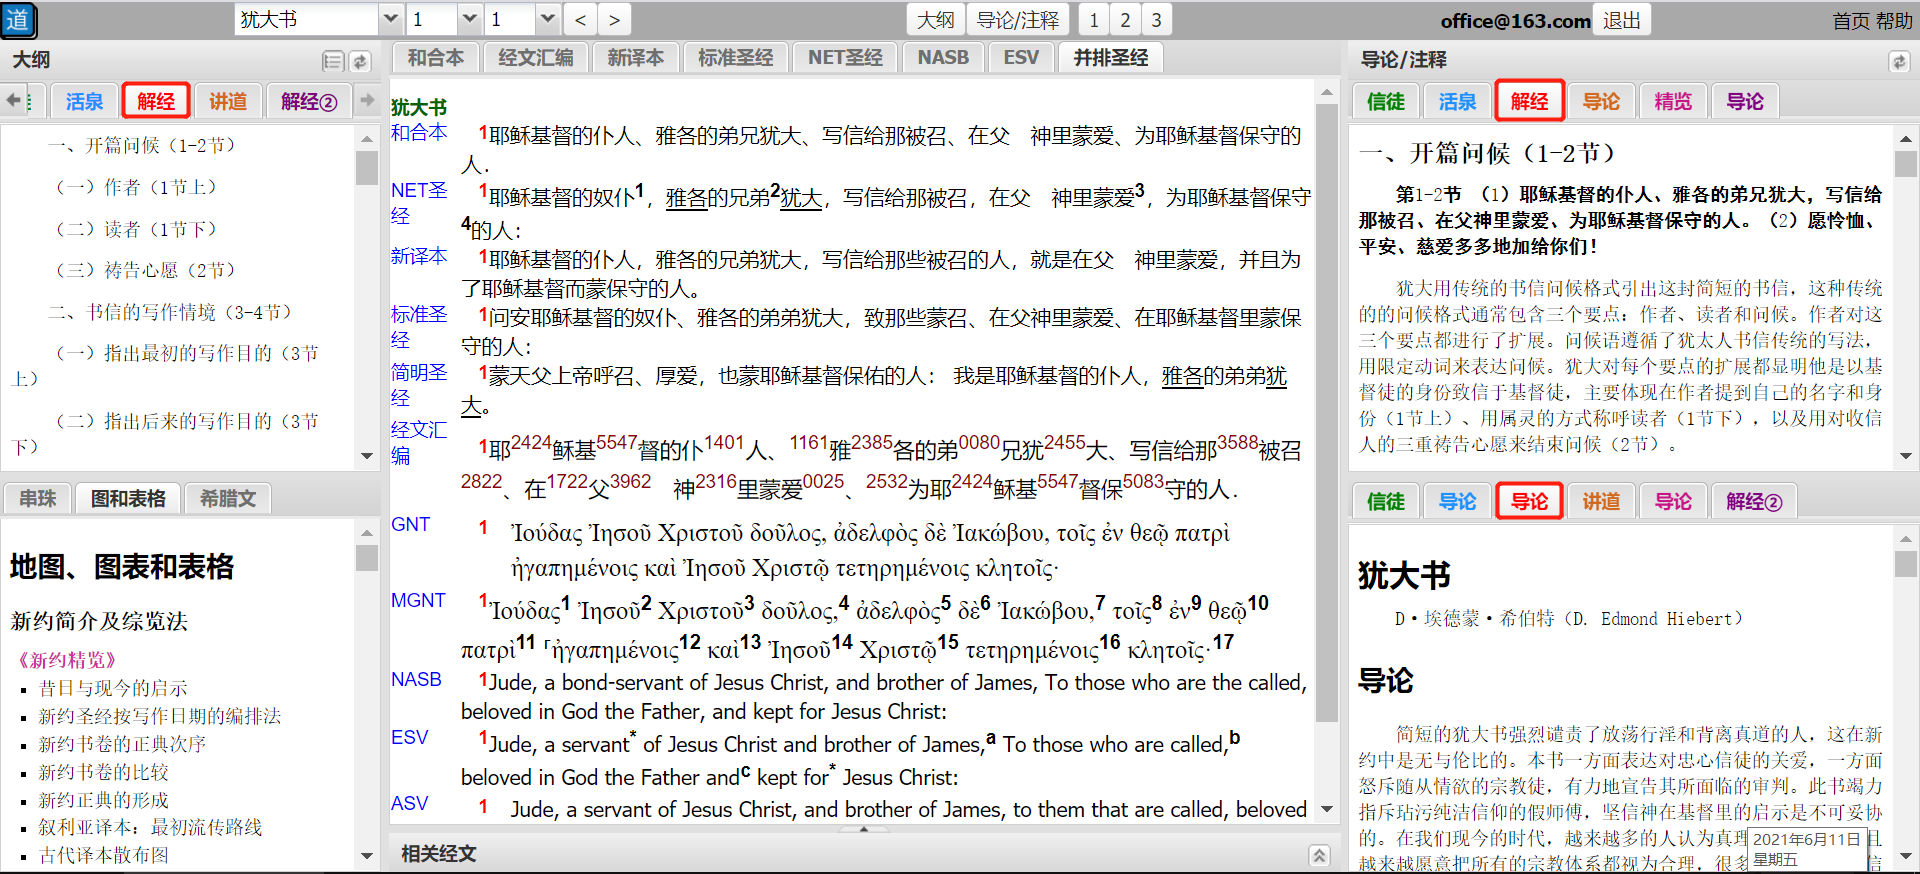This screenshot has width=1920, height=874.
Task: Open the 昔日与现今的启示 link
Action: pos(113,688)
